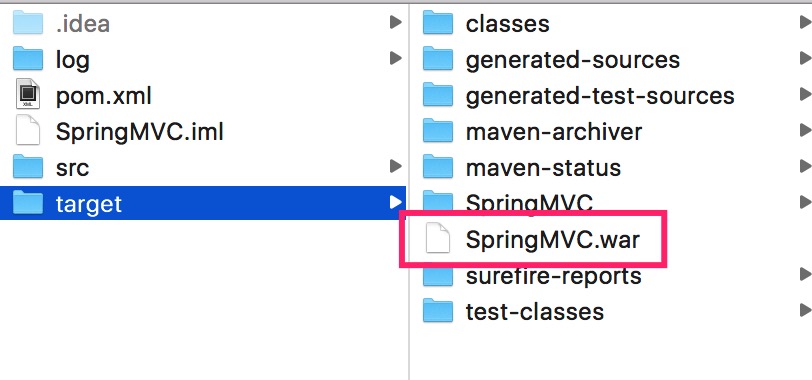Screen dimensions: 812x380
Task: Click the target folder's white arrow
Action: coord(396,202)
